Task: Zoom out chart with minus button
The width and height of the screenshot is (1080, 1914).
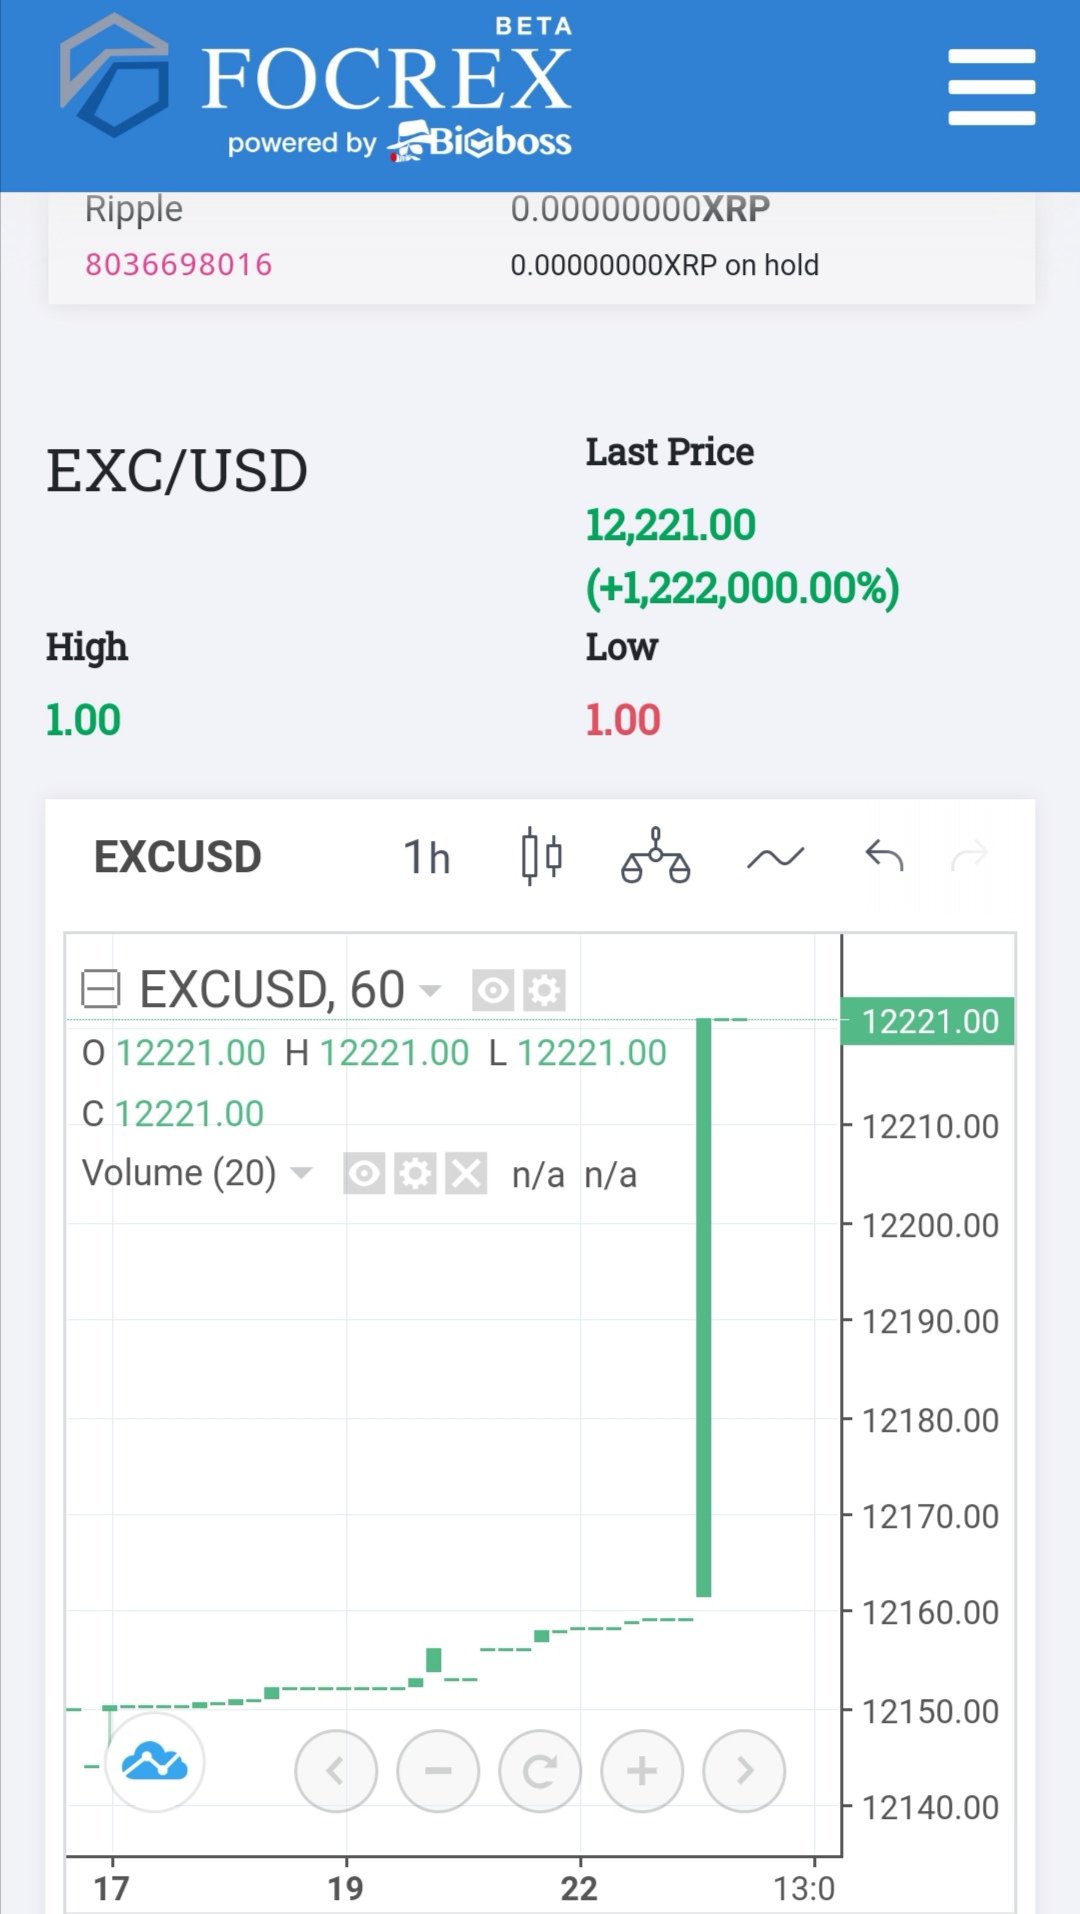Action: 438,1770
